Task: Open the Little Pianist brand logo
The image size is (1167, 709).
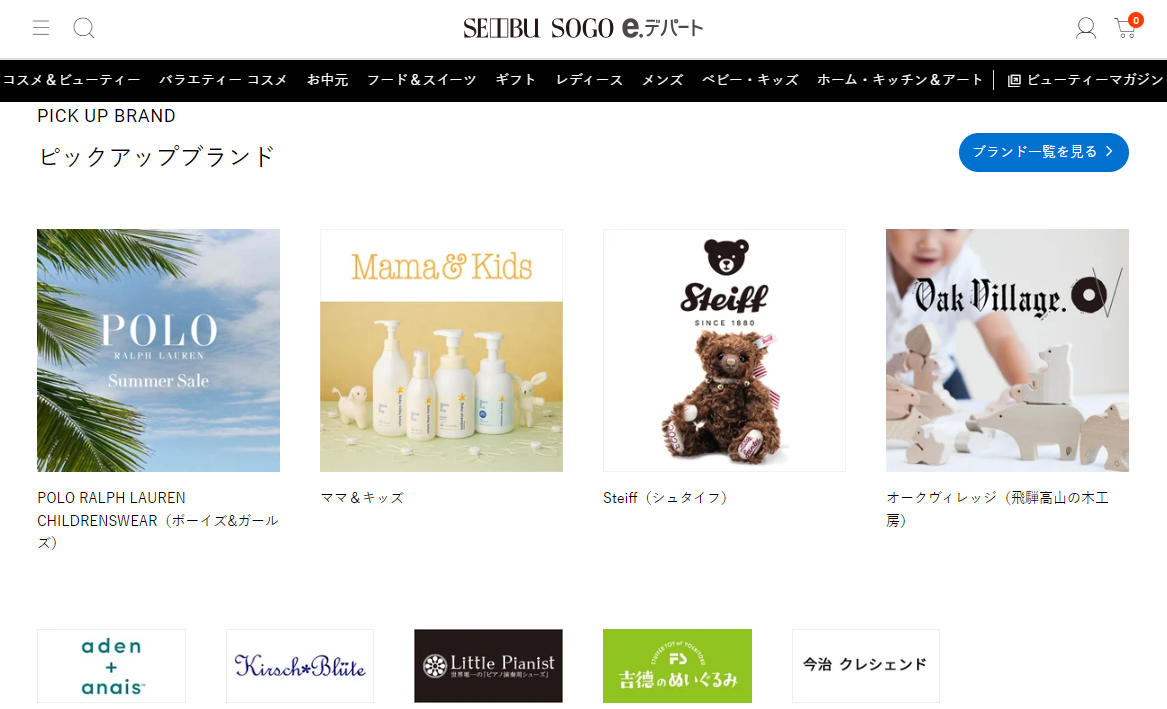Action: point(488,666)
